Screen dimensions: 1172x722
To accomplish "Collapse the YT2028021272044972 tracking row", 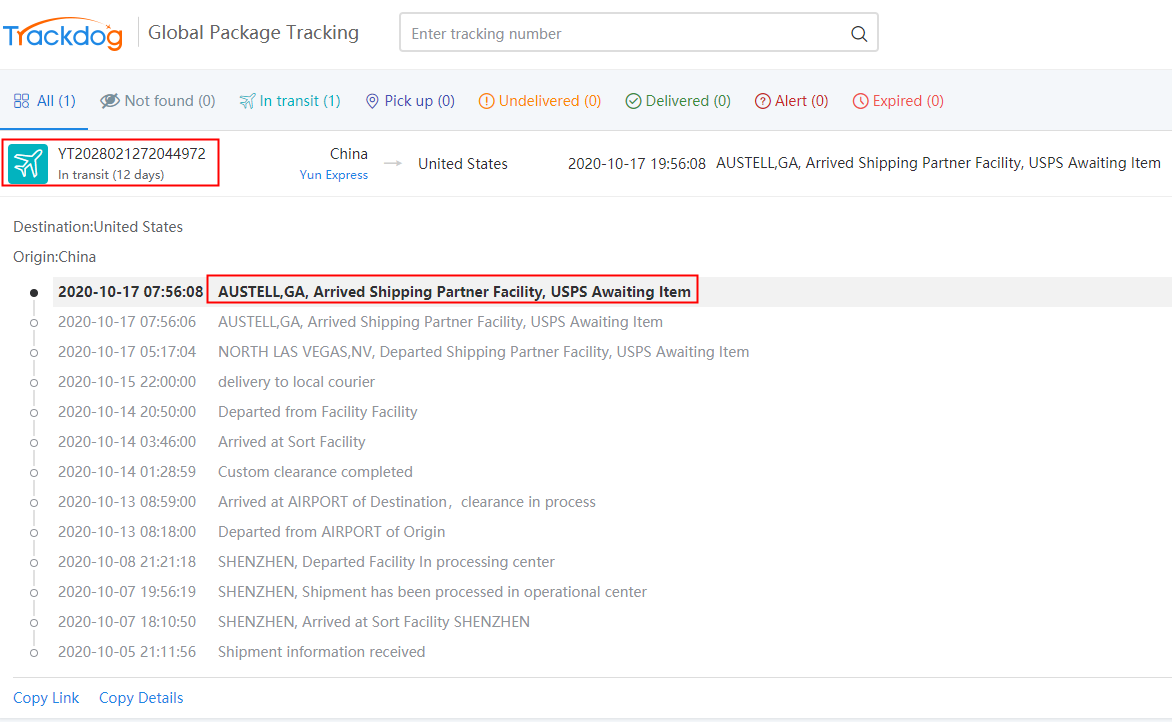I will point(132,154).
